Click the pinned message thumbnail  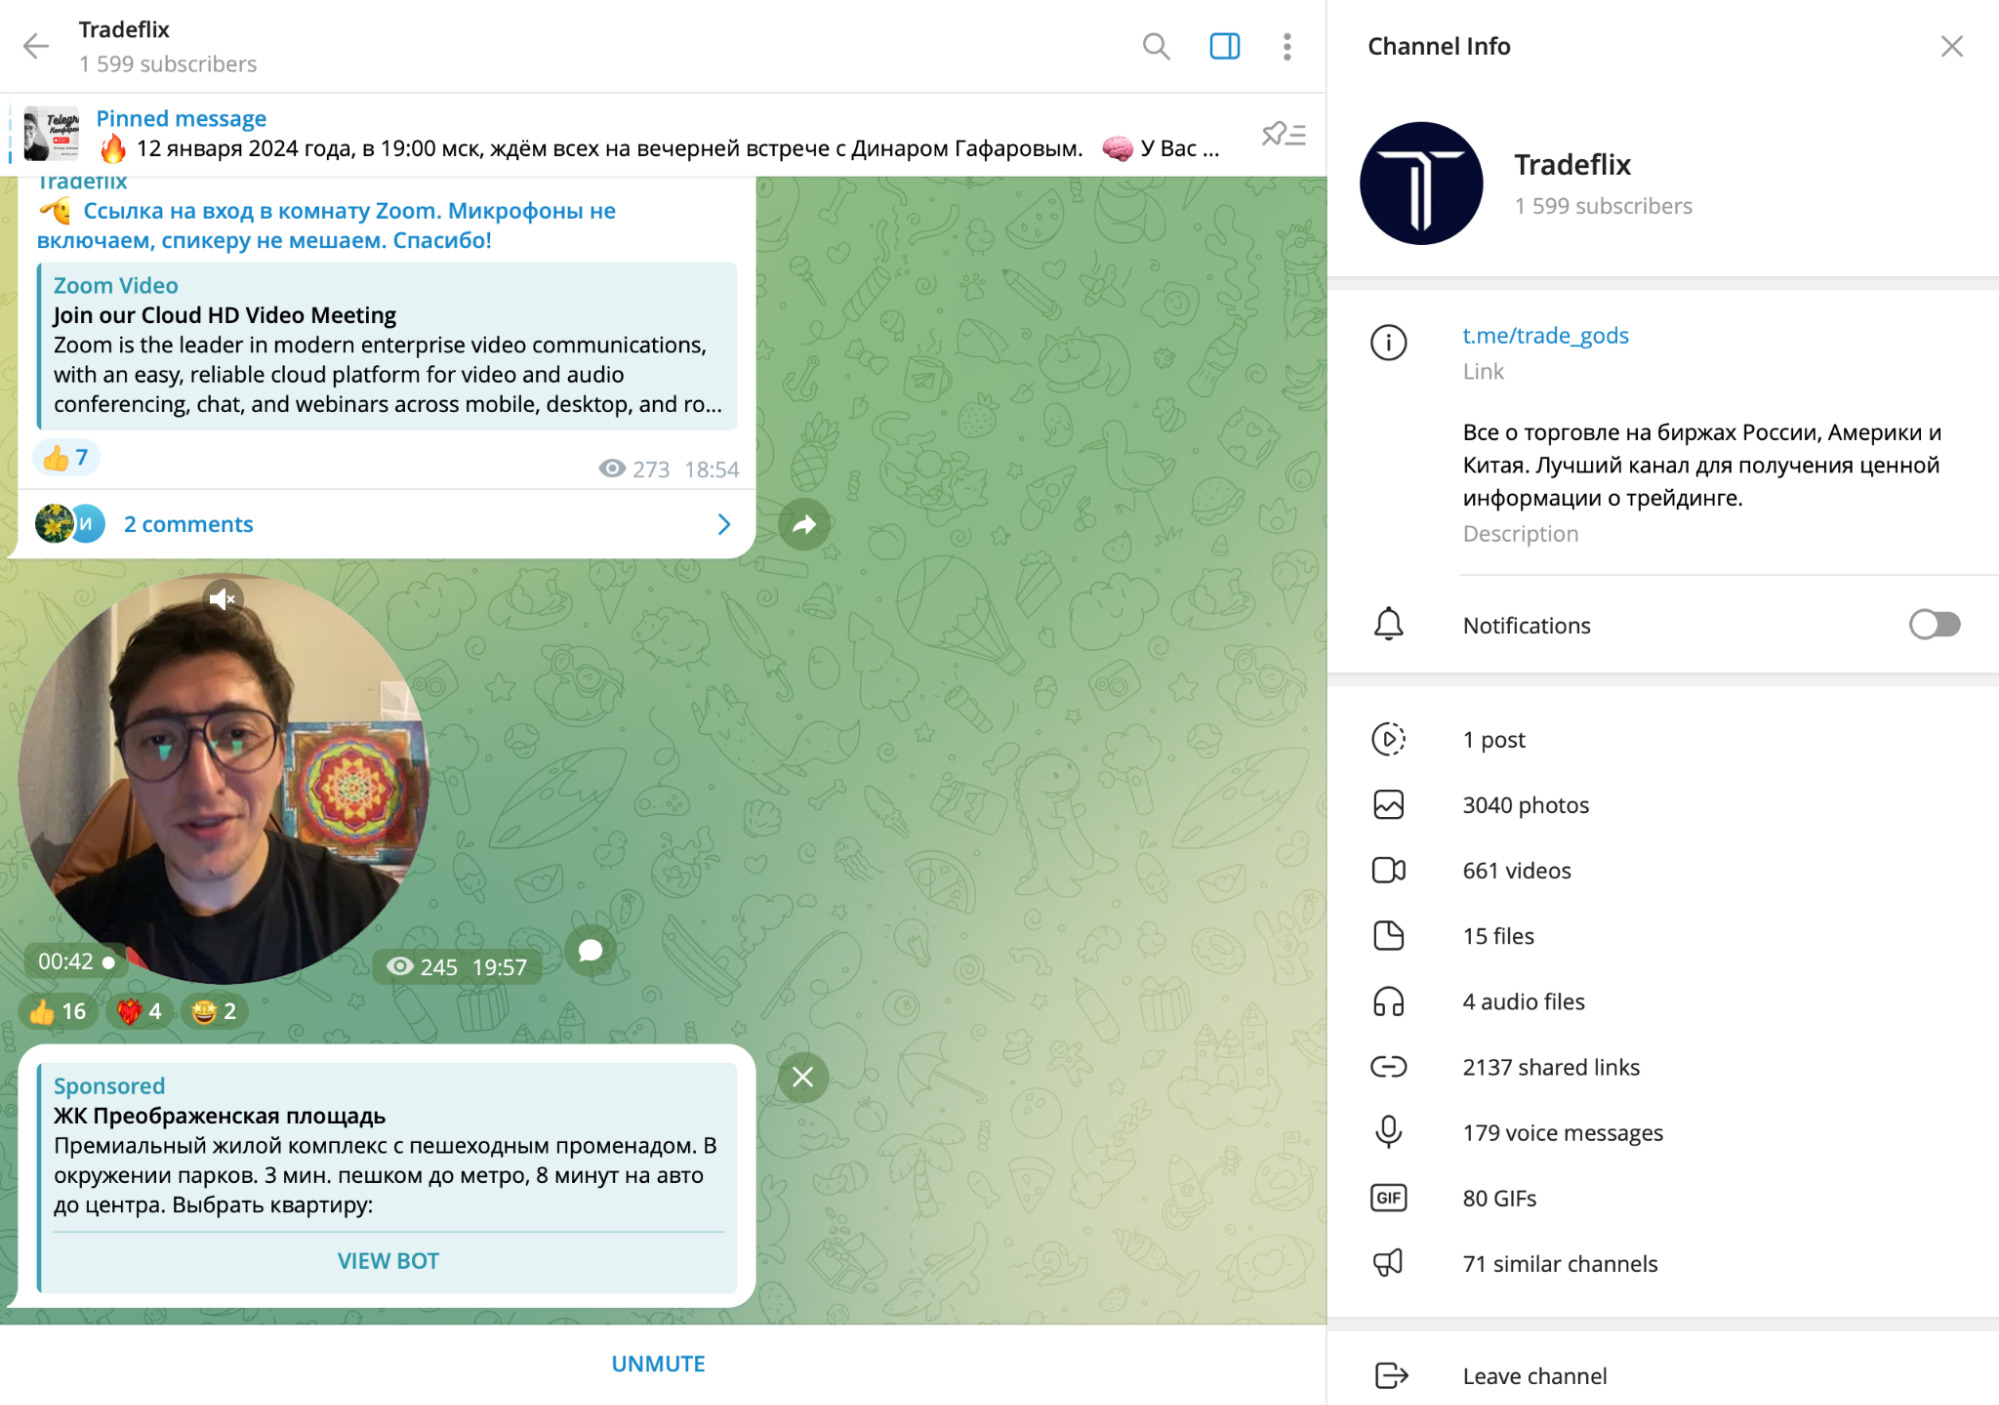tap(52, 134)
